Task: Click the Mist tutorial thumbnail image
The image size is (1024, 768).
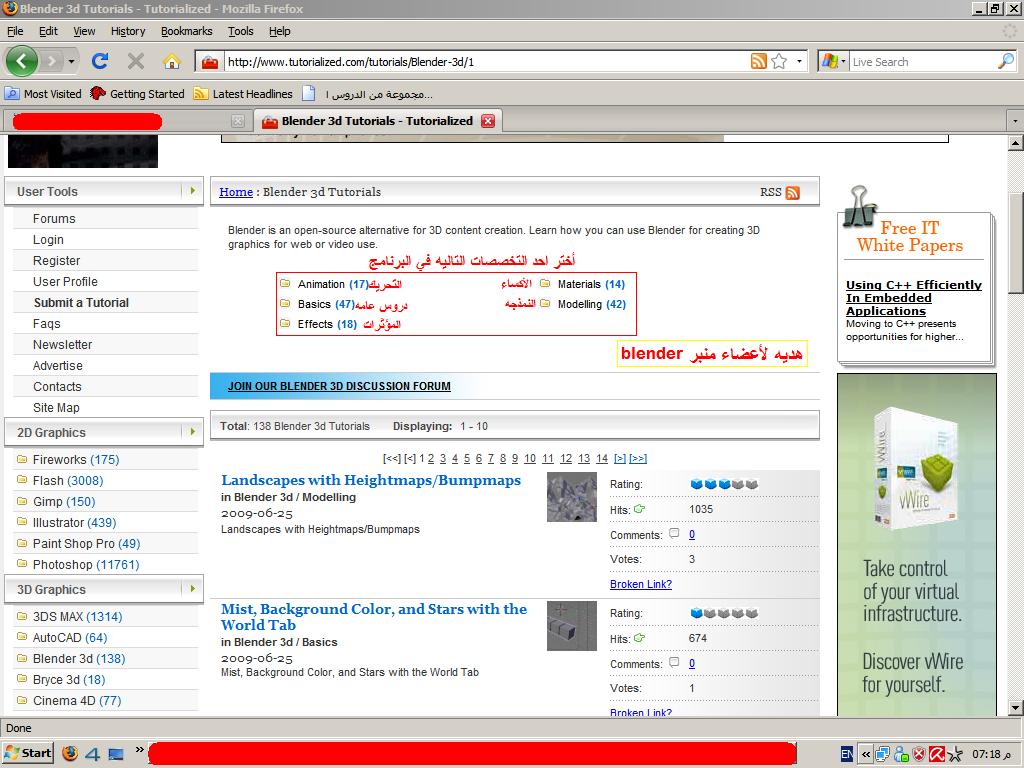Action: 571,626
